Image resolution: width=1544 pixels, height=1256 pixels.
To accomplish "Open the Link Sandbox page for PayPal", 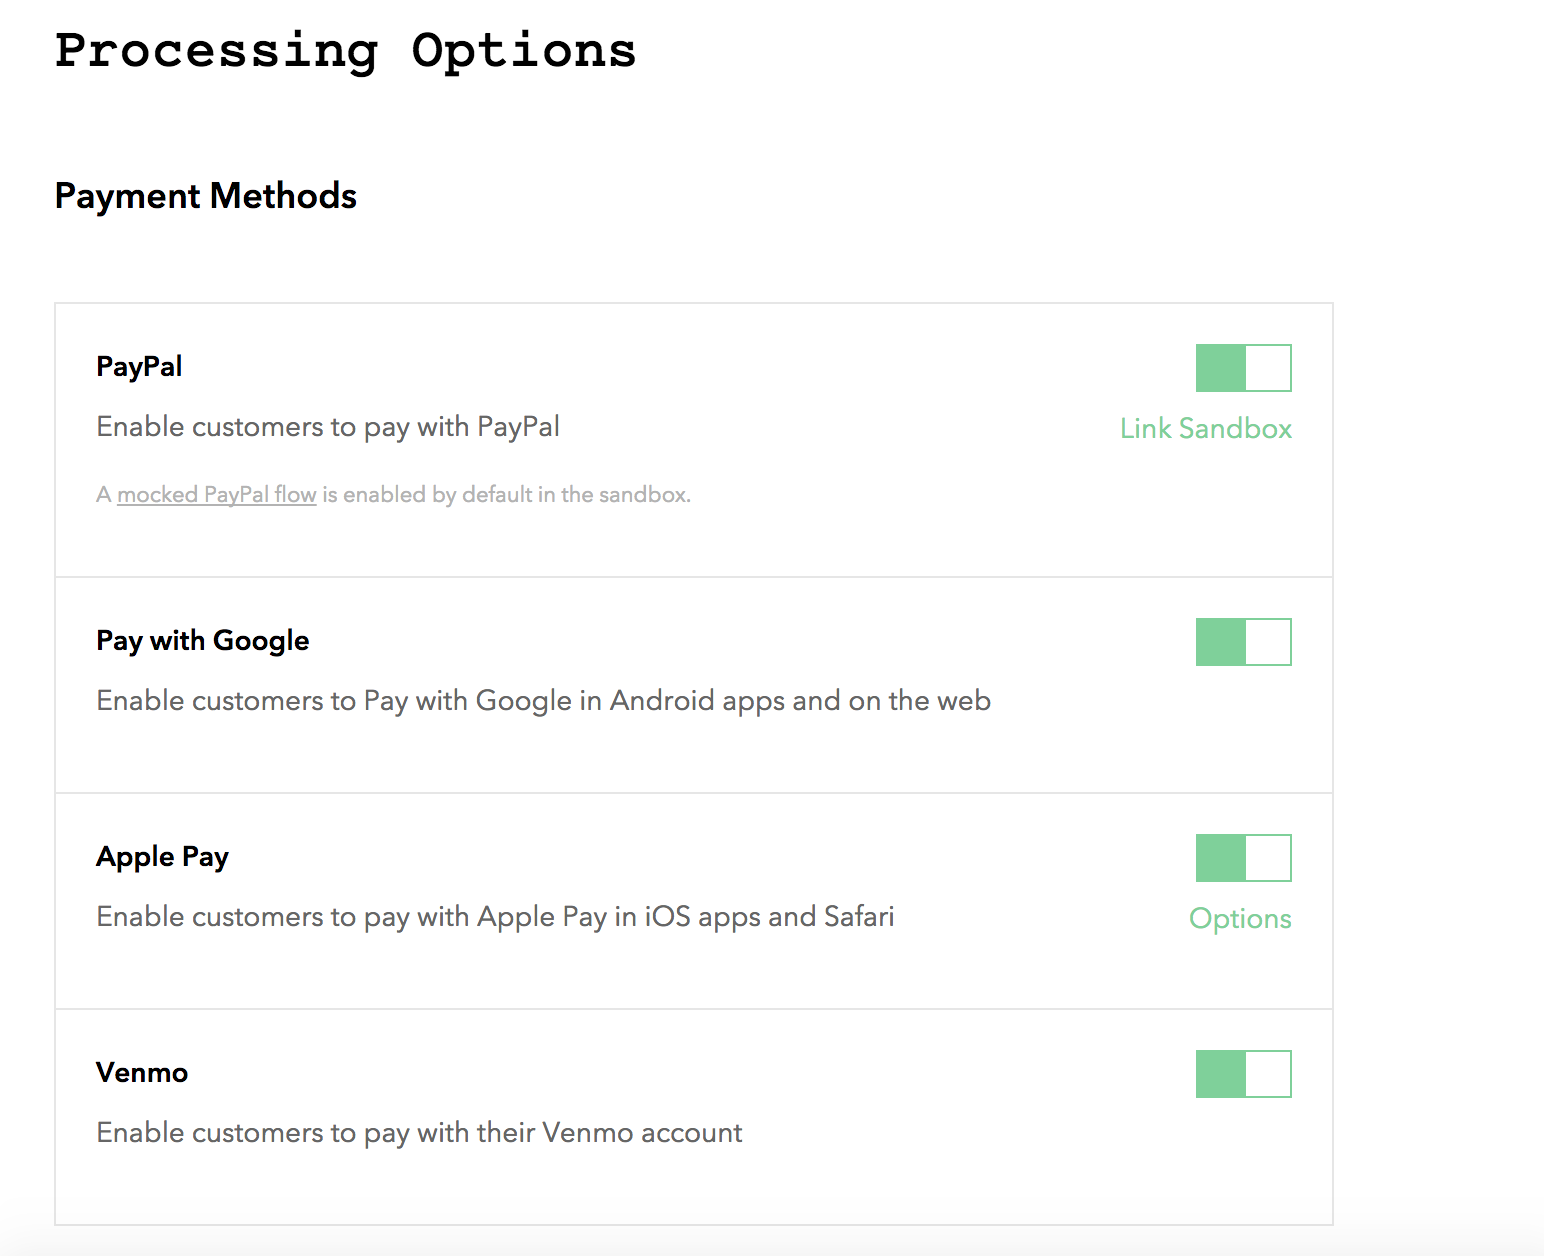I will [1206, 428].
